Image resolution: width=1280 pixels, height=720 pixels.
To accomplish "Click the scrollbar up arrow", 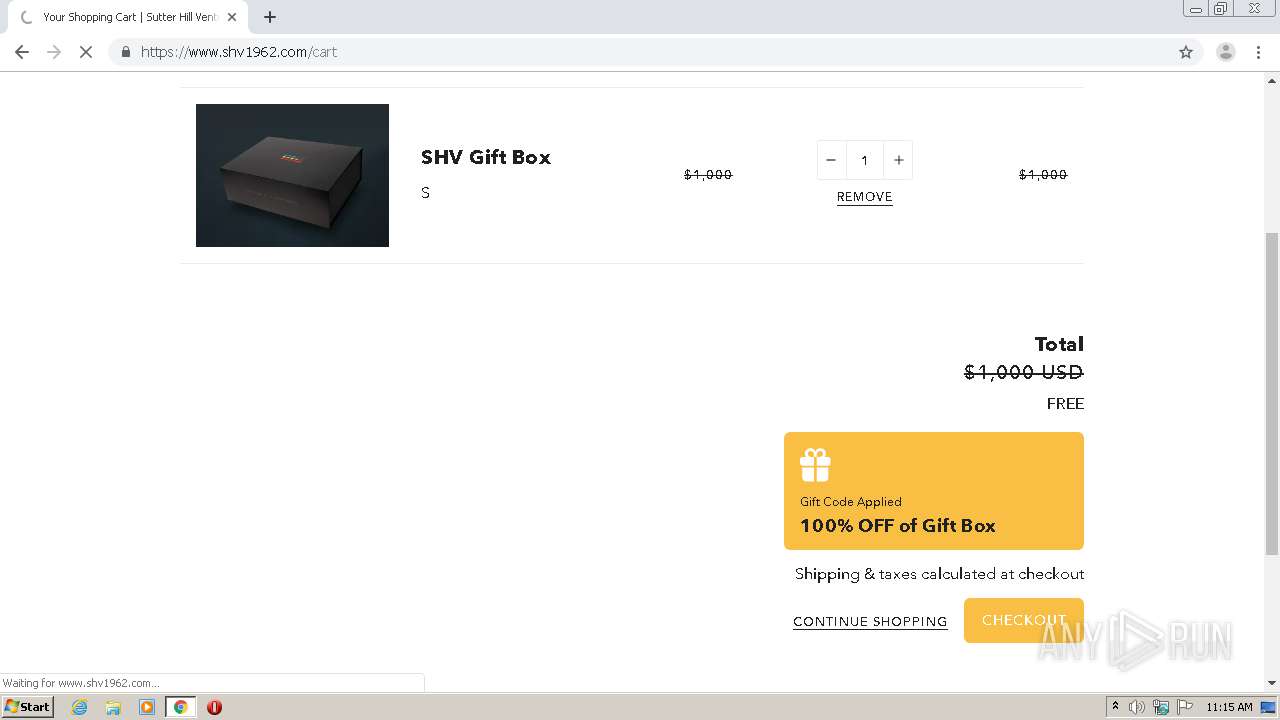I will [x=1272, y=80].
